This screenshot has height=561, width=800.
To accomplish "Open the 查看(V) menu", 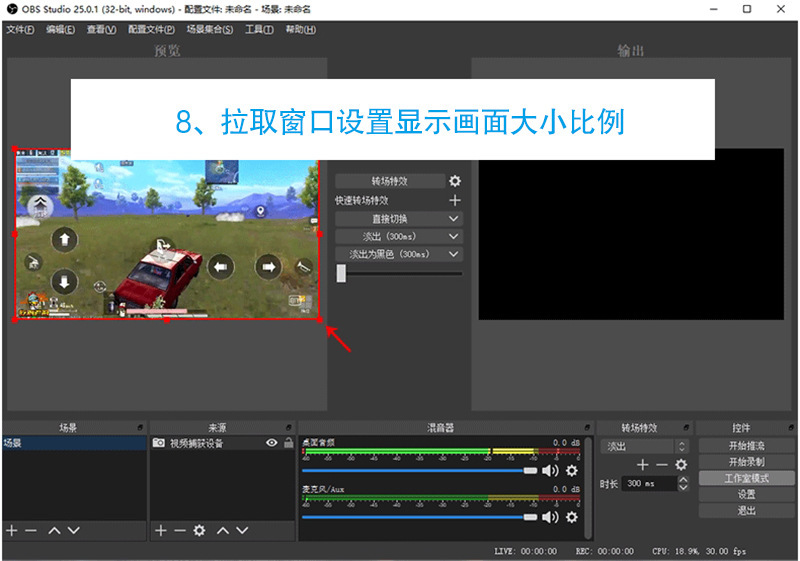I will click(x=101, y=30).
